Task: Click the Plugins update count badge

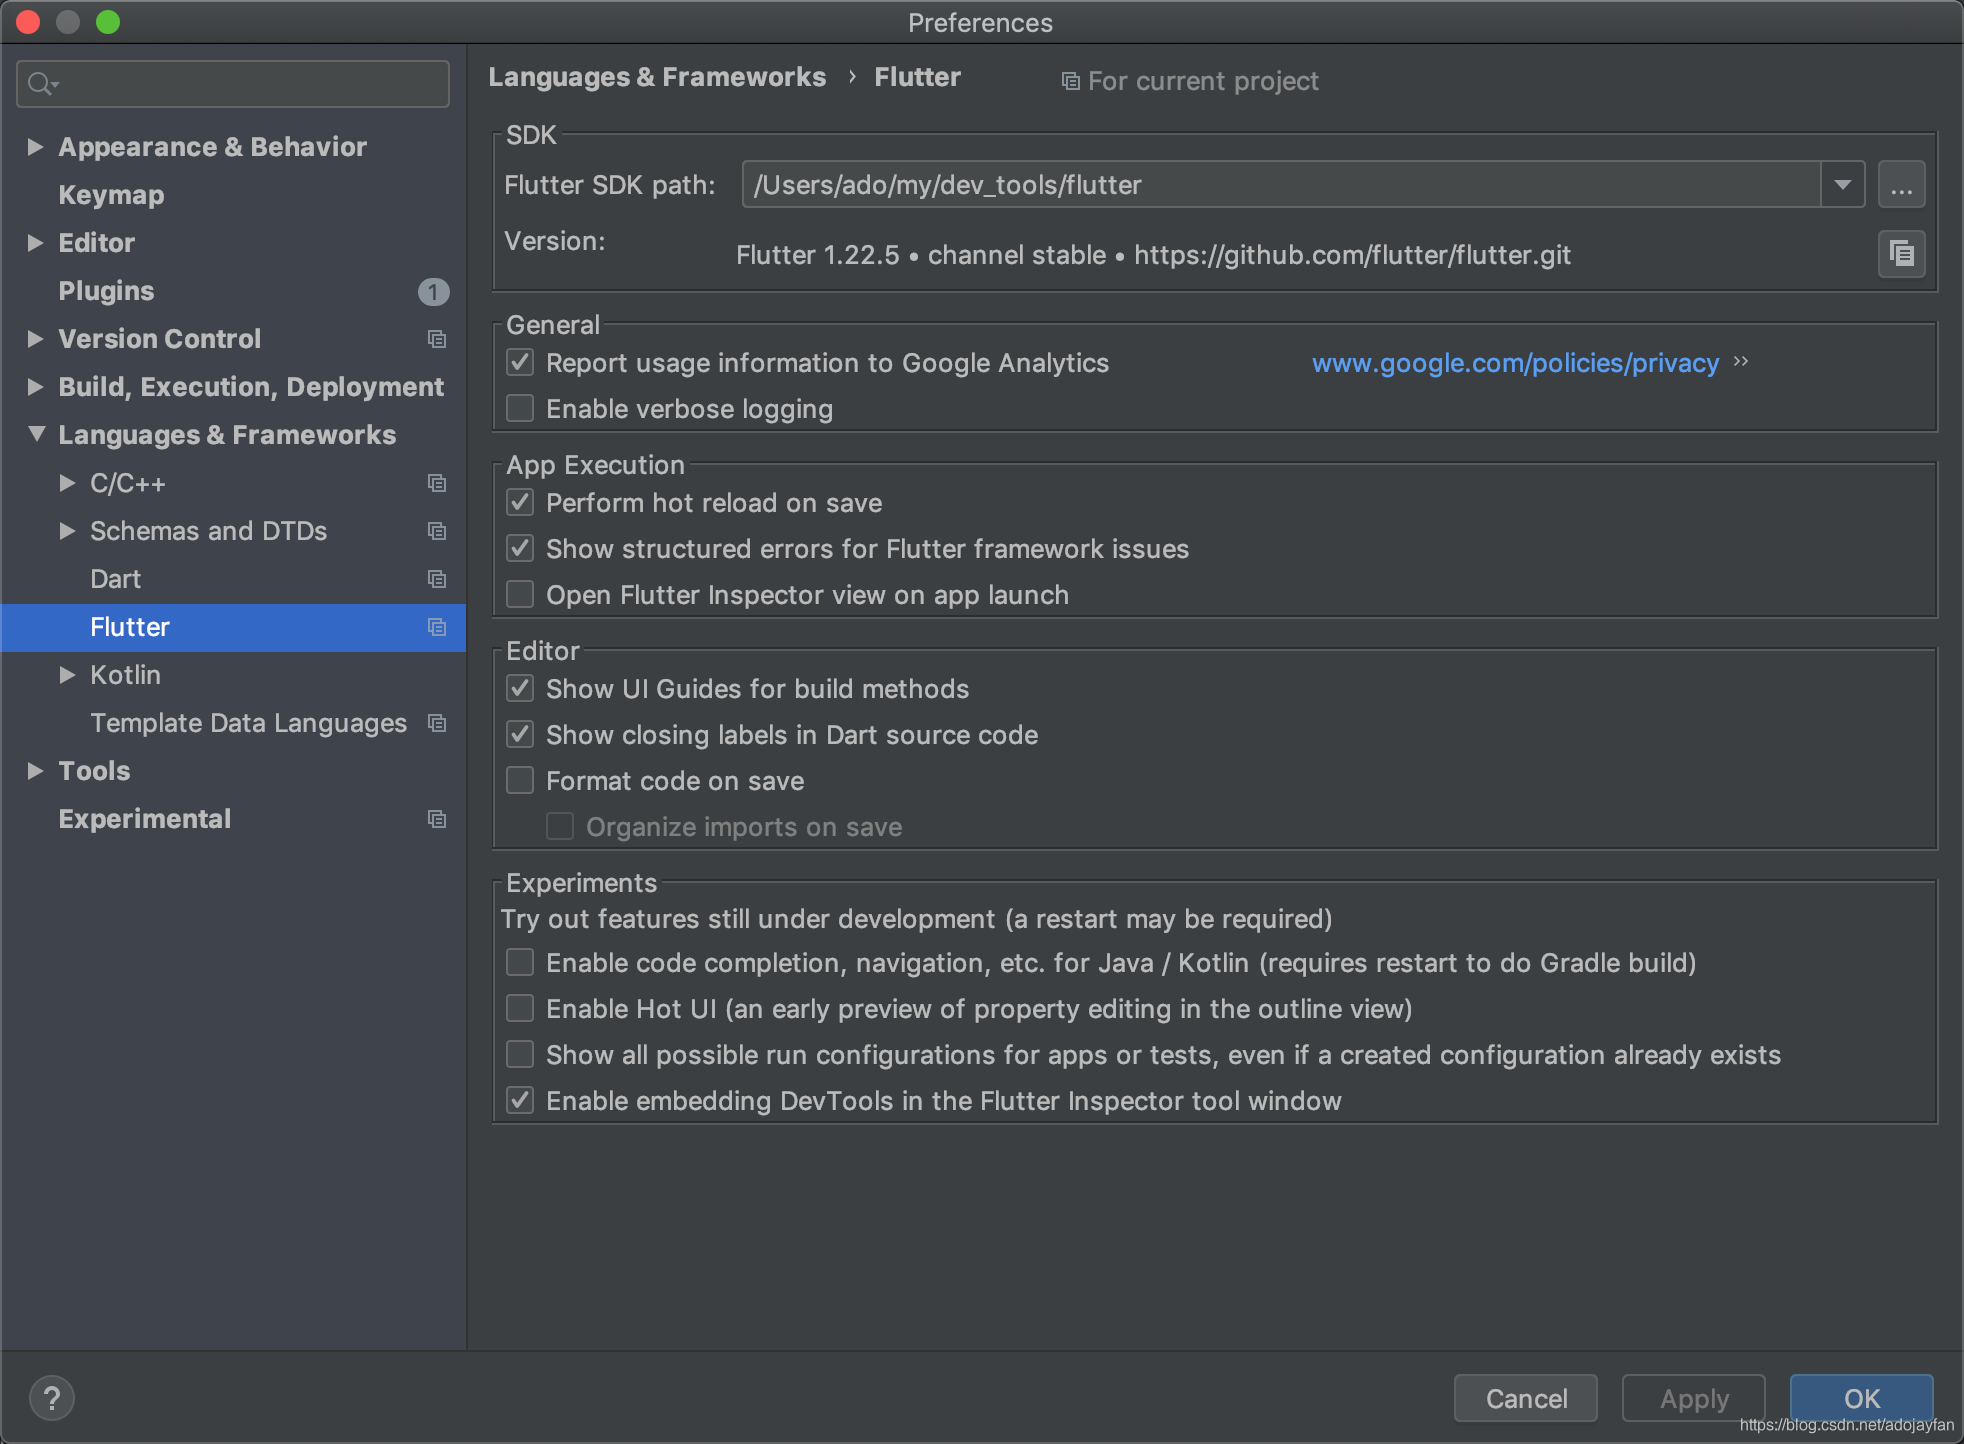Action: [x=433, y=291]
